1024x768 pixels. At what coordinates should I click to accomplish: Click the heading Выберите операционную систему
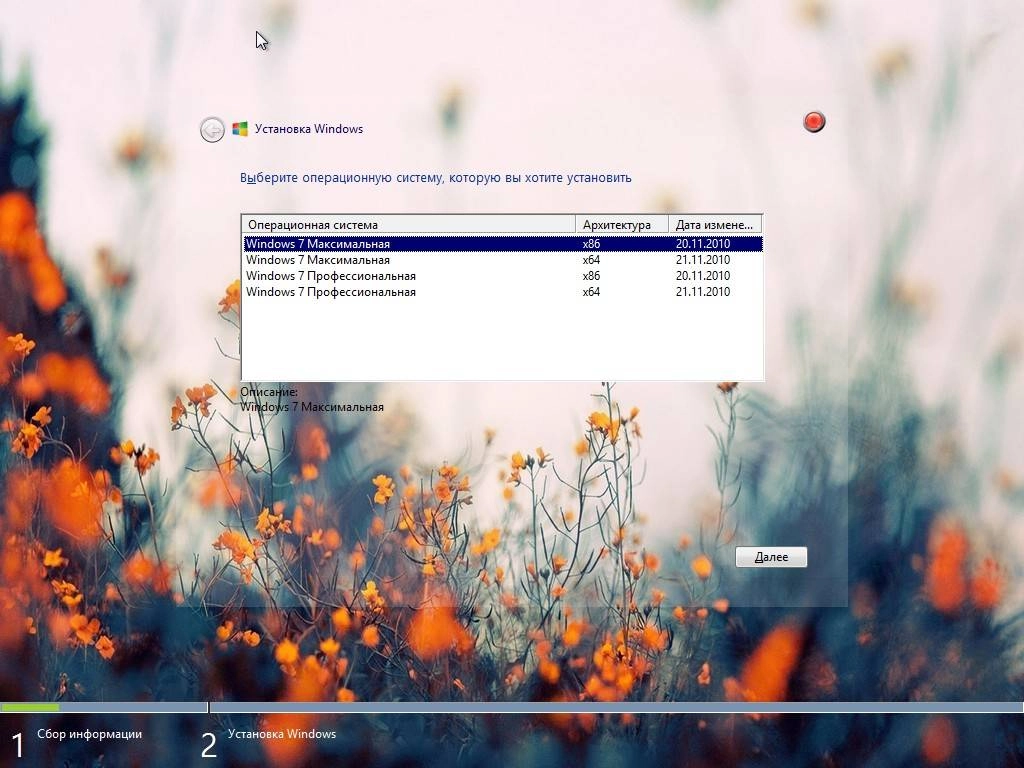(x=436, y=178)
